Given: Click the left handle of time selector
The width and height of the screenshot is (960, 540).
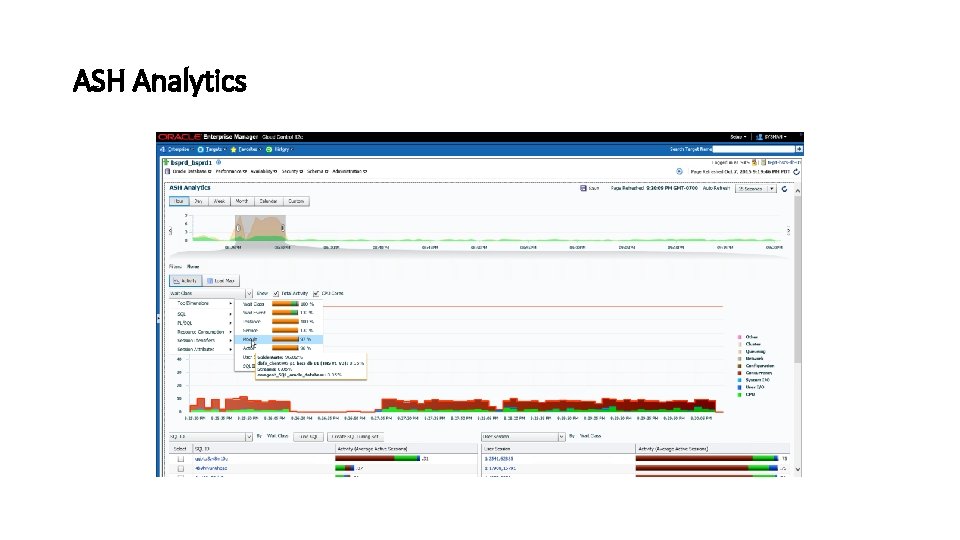Looking at the screenshot, I should coord(238,228).
